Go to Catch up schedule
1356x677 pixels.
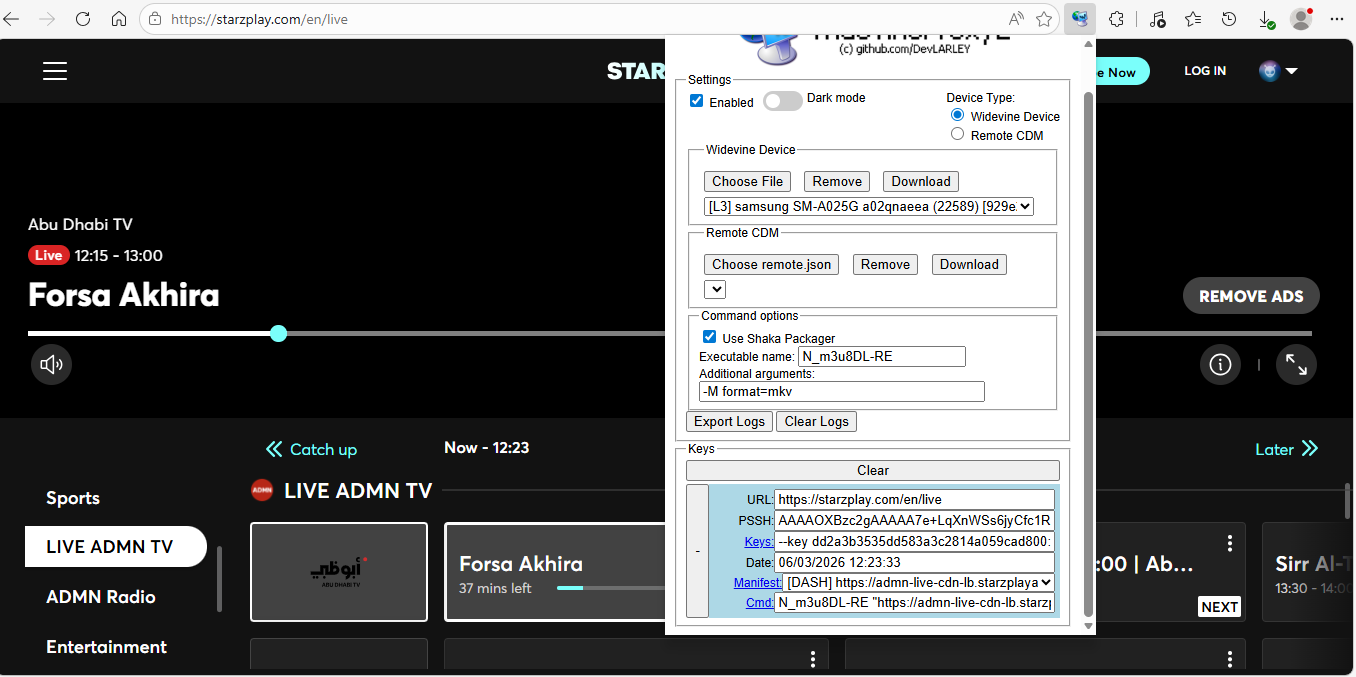coord(311,449)
